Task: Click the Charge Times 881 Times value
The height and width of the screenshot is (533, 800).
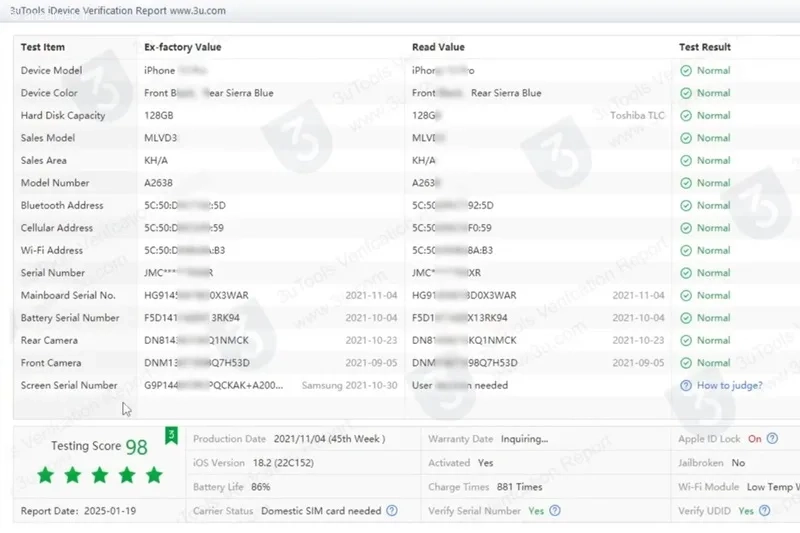Action: pos(519,487)
